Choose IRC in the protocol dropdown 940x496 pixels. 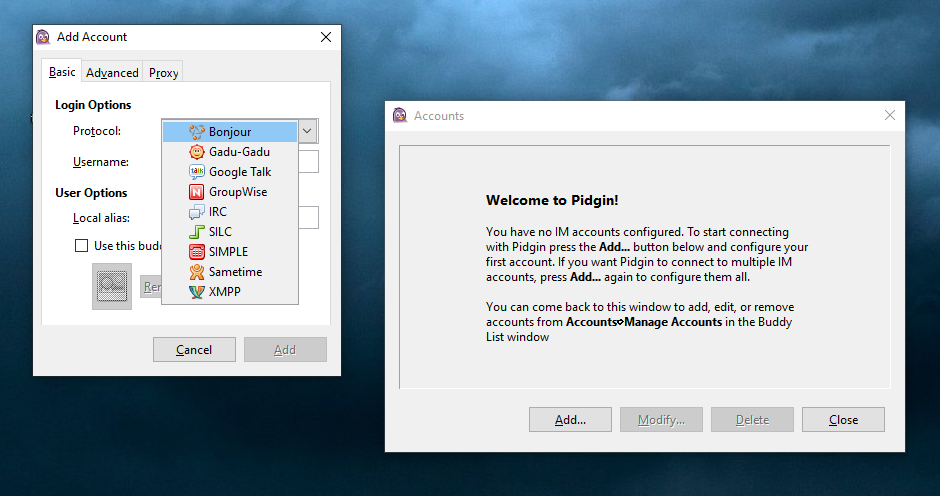[230, 212]
